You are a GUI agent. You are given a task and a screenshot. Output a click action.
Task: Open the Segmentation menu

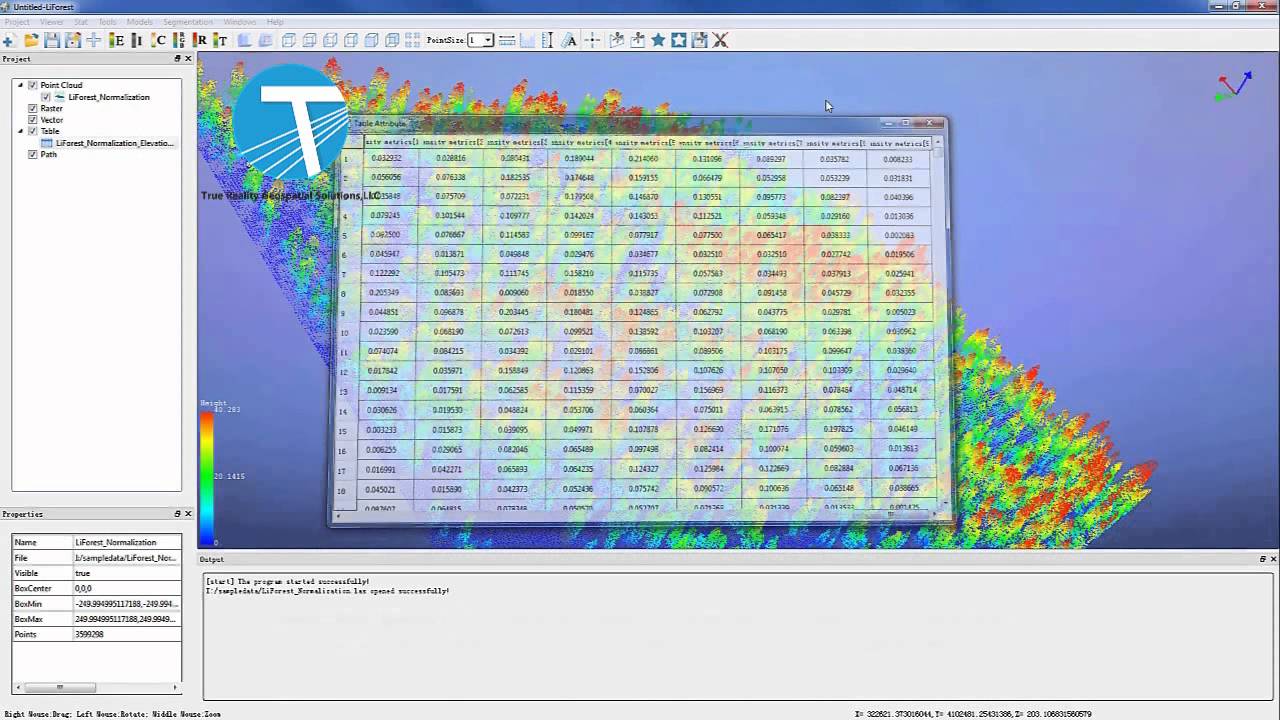click(188, 22)
